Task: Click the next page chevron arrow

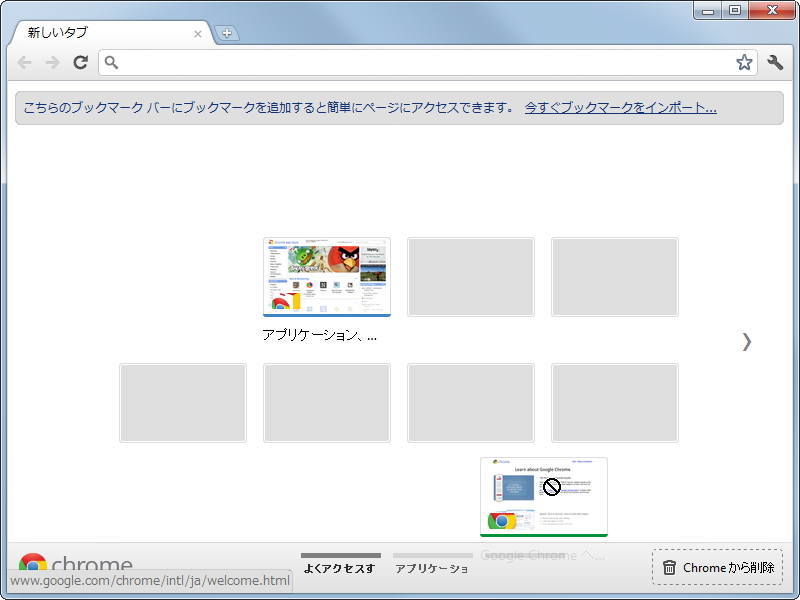Action: coord(747,341)
